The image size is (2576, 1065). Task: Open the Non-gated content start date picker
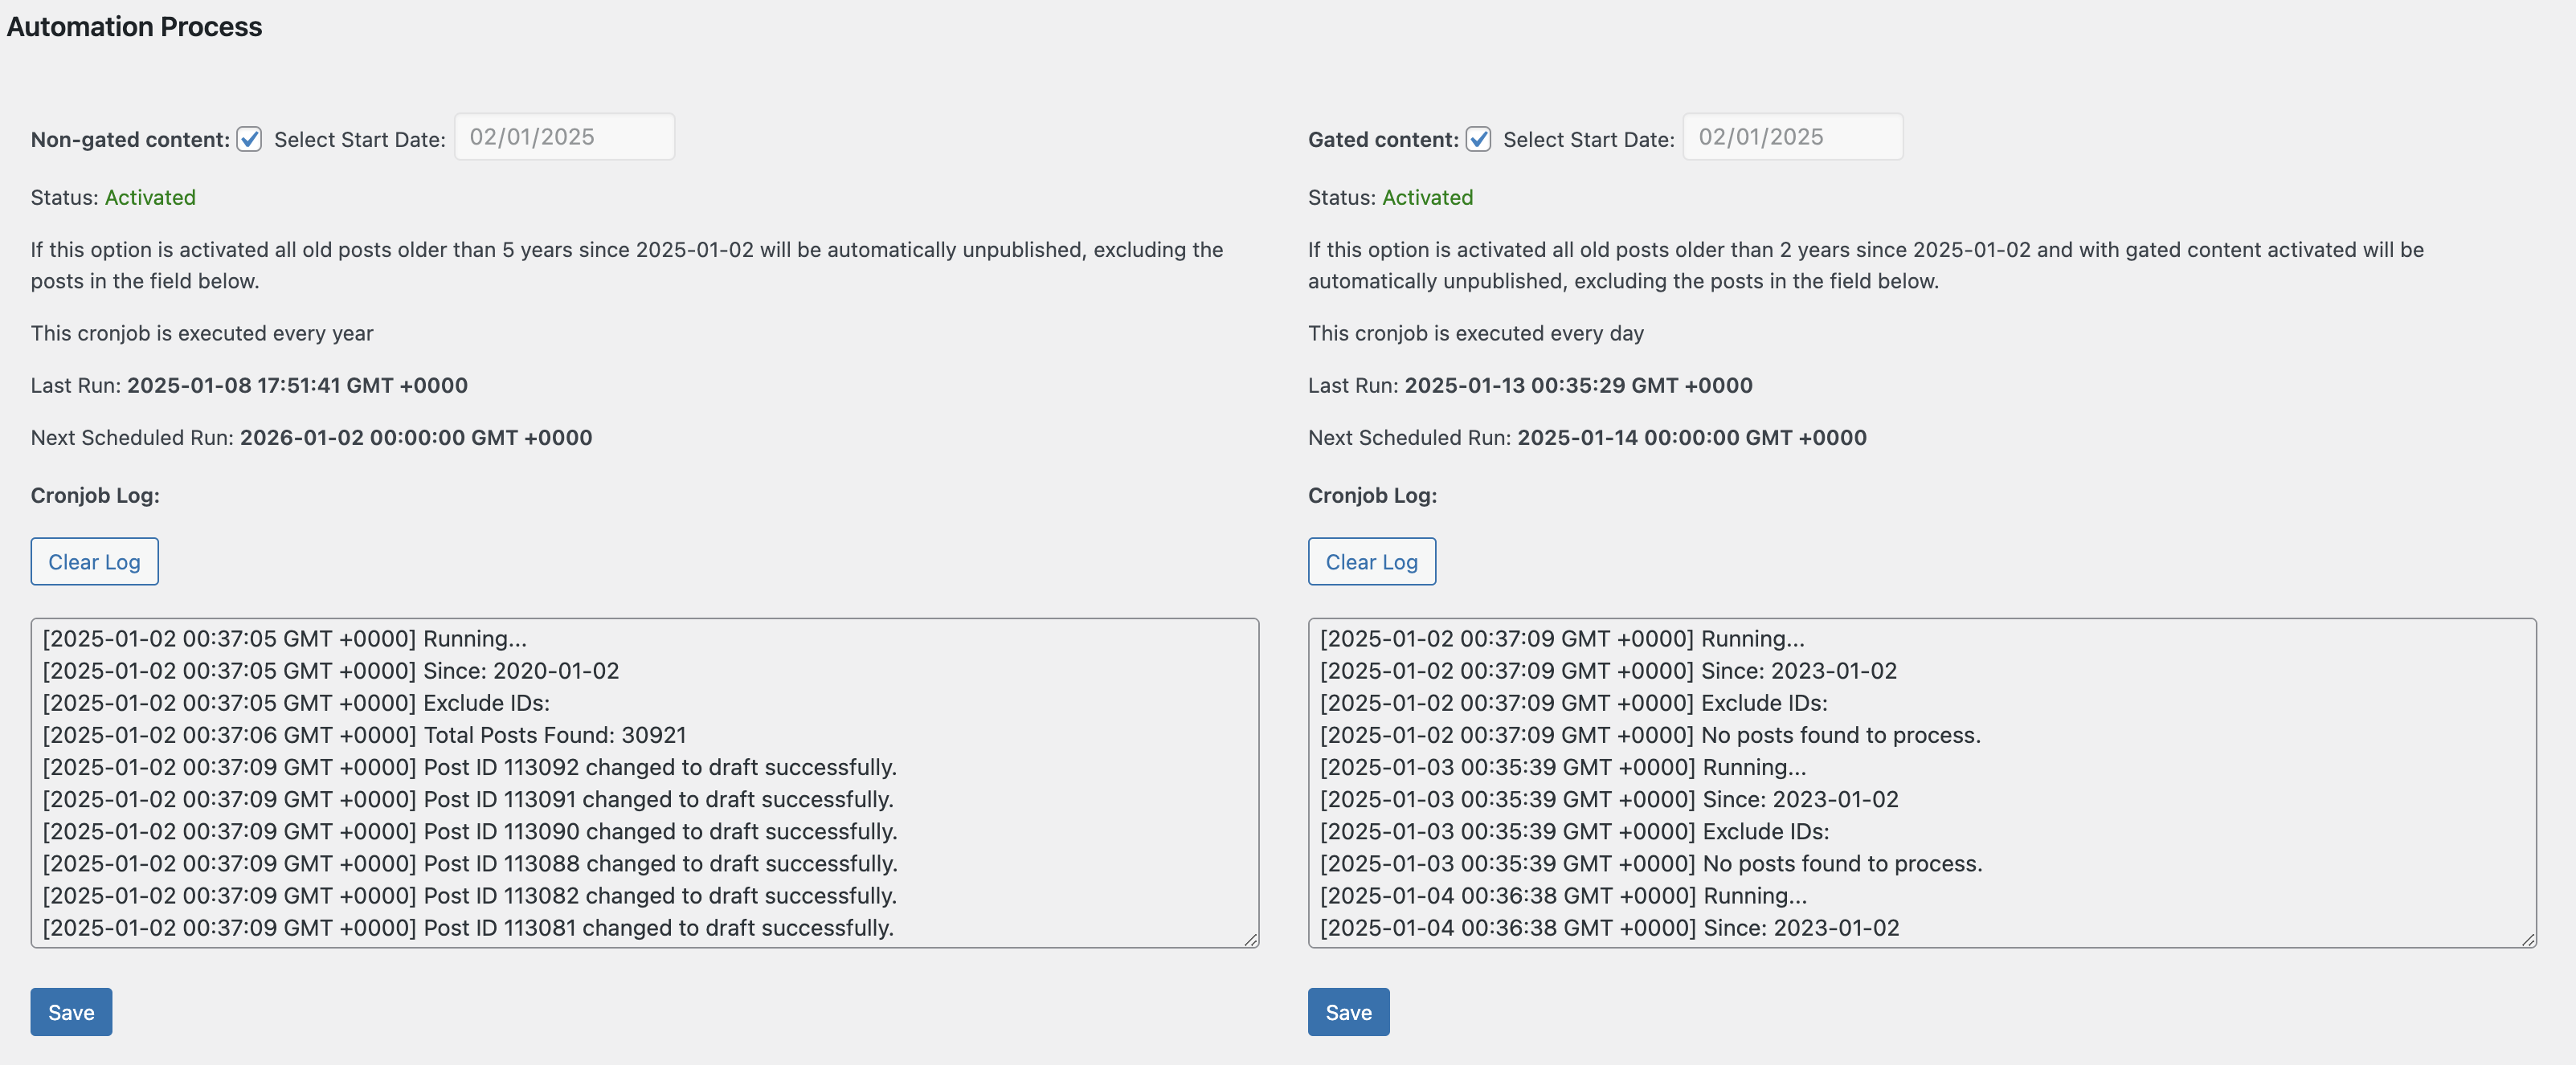[564, 137]
